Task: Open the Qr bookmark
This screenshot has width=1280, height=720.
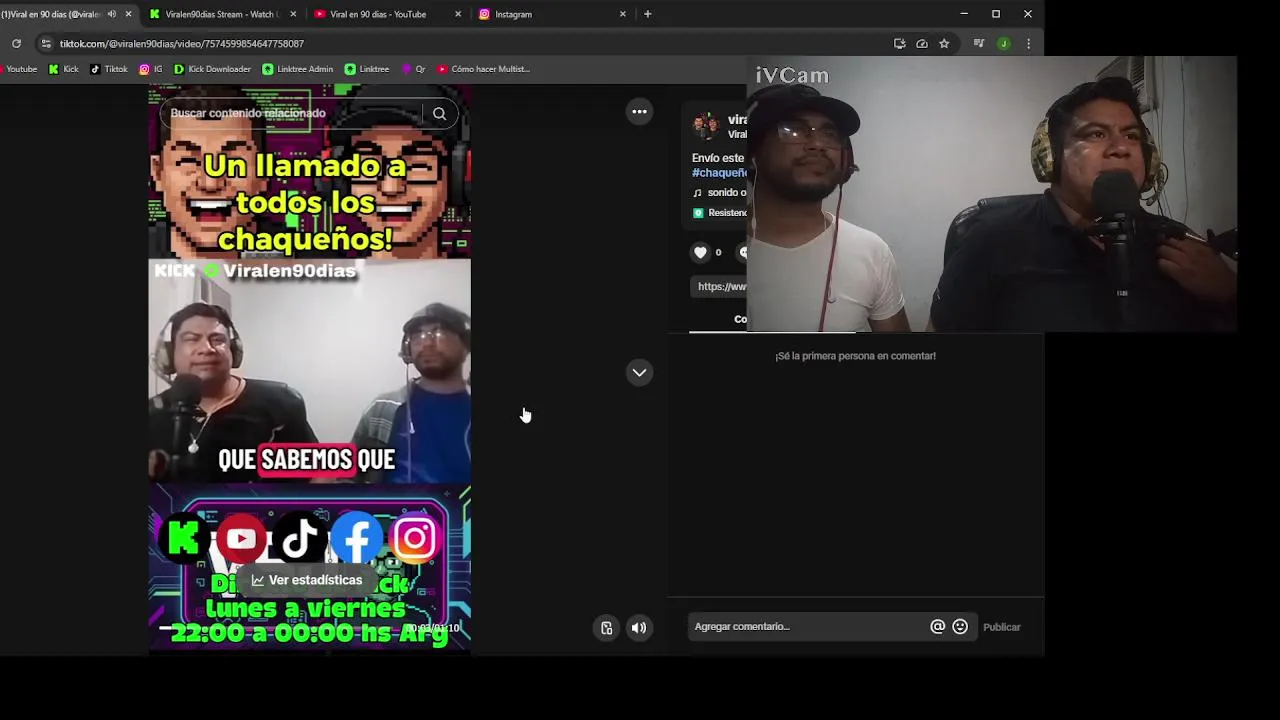Action: 414,69
